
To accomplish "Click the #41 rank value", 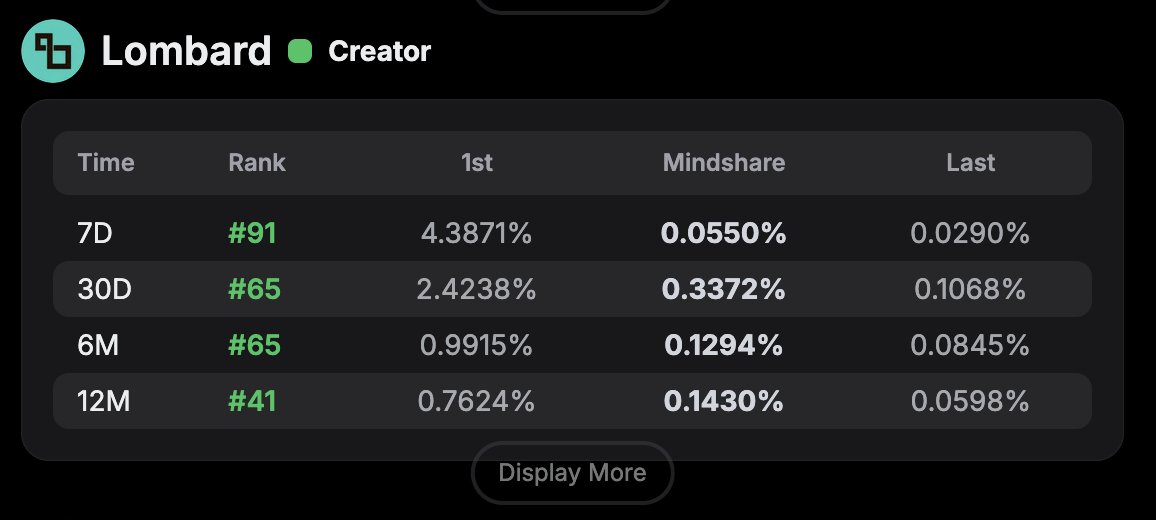I will click(x=252, y=401).
